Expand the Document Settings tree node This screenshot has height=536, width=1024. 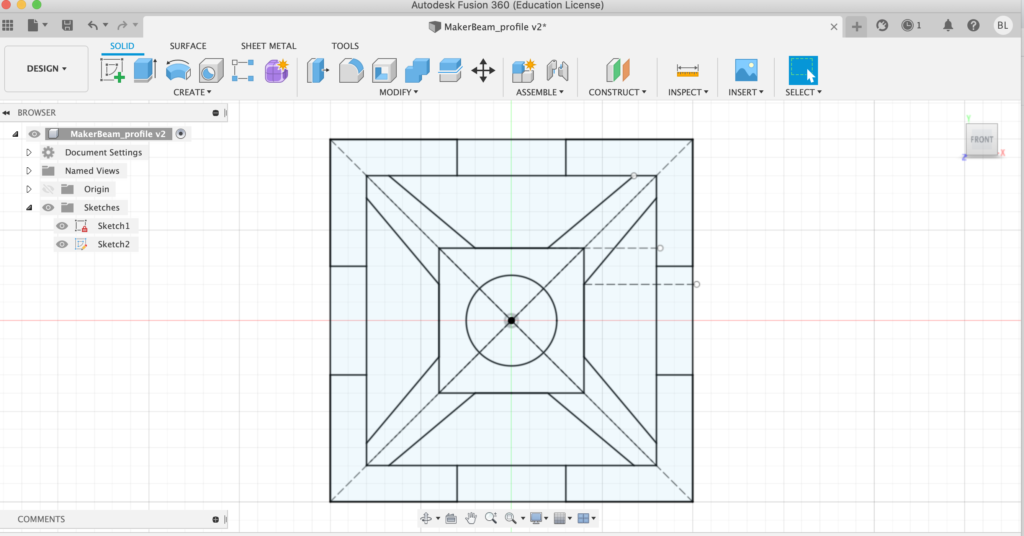29,153
